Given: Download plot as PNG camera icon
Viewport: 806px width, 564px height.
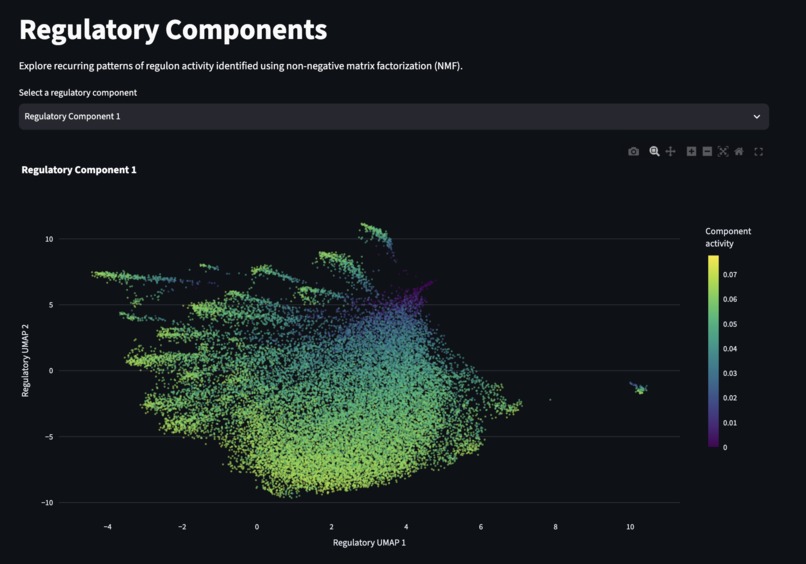Looking at the screenshot, I should coord(633,152).
